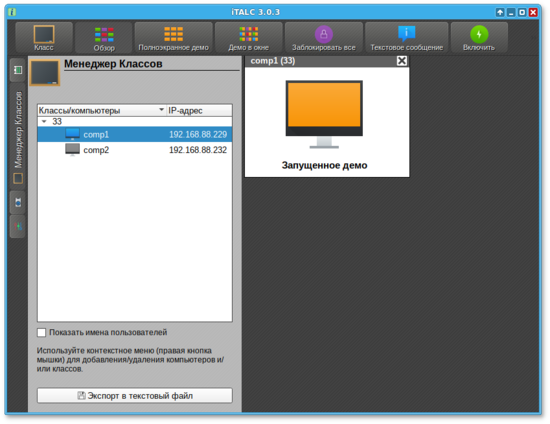
Task: Open the snapshots sidebar tab icon
Action: coord(18,202)
